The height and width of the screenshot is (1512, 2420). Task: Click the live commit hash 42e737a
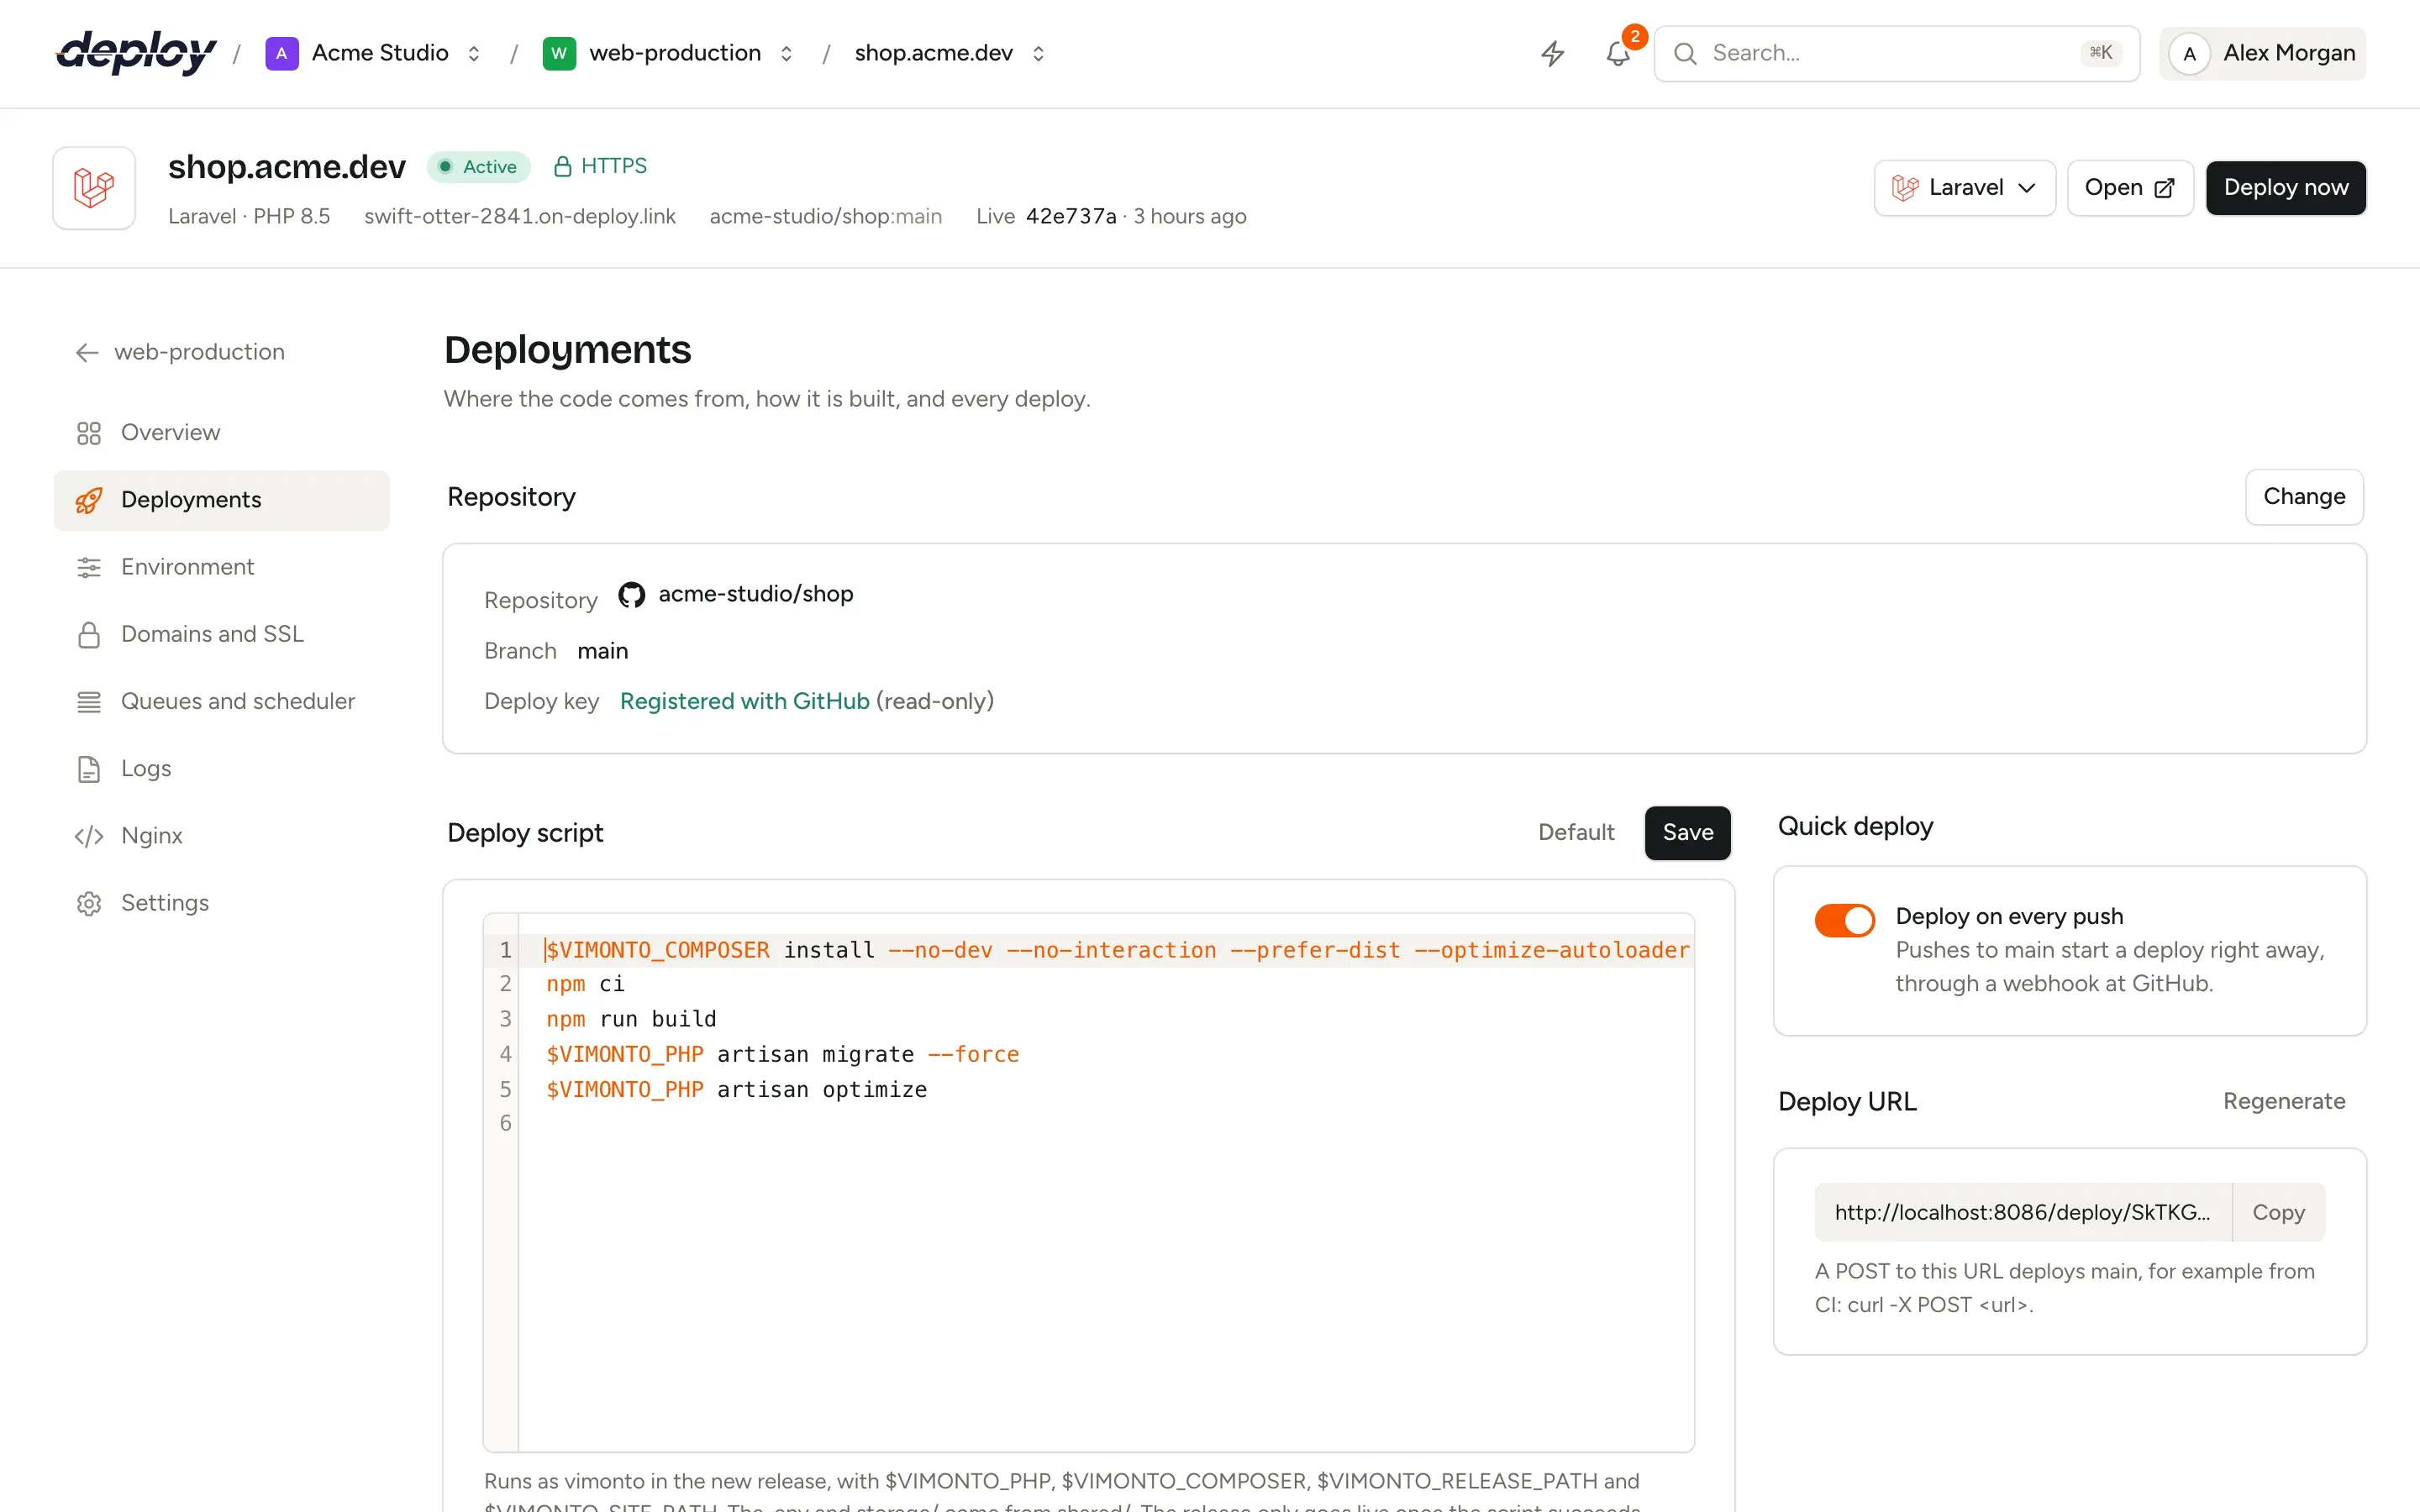[1070, 217]
